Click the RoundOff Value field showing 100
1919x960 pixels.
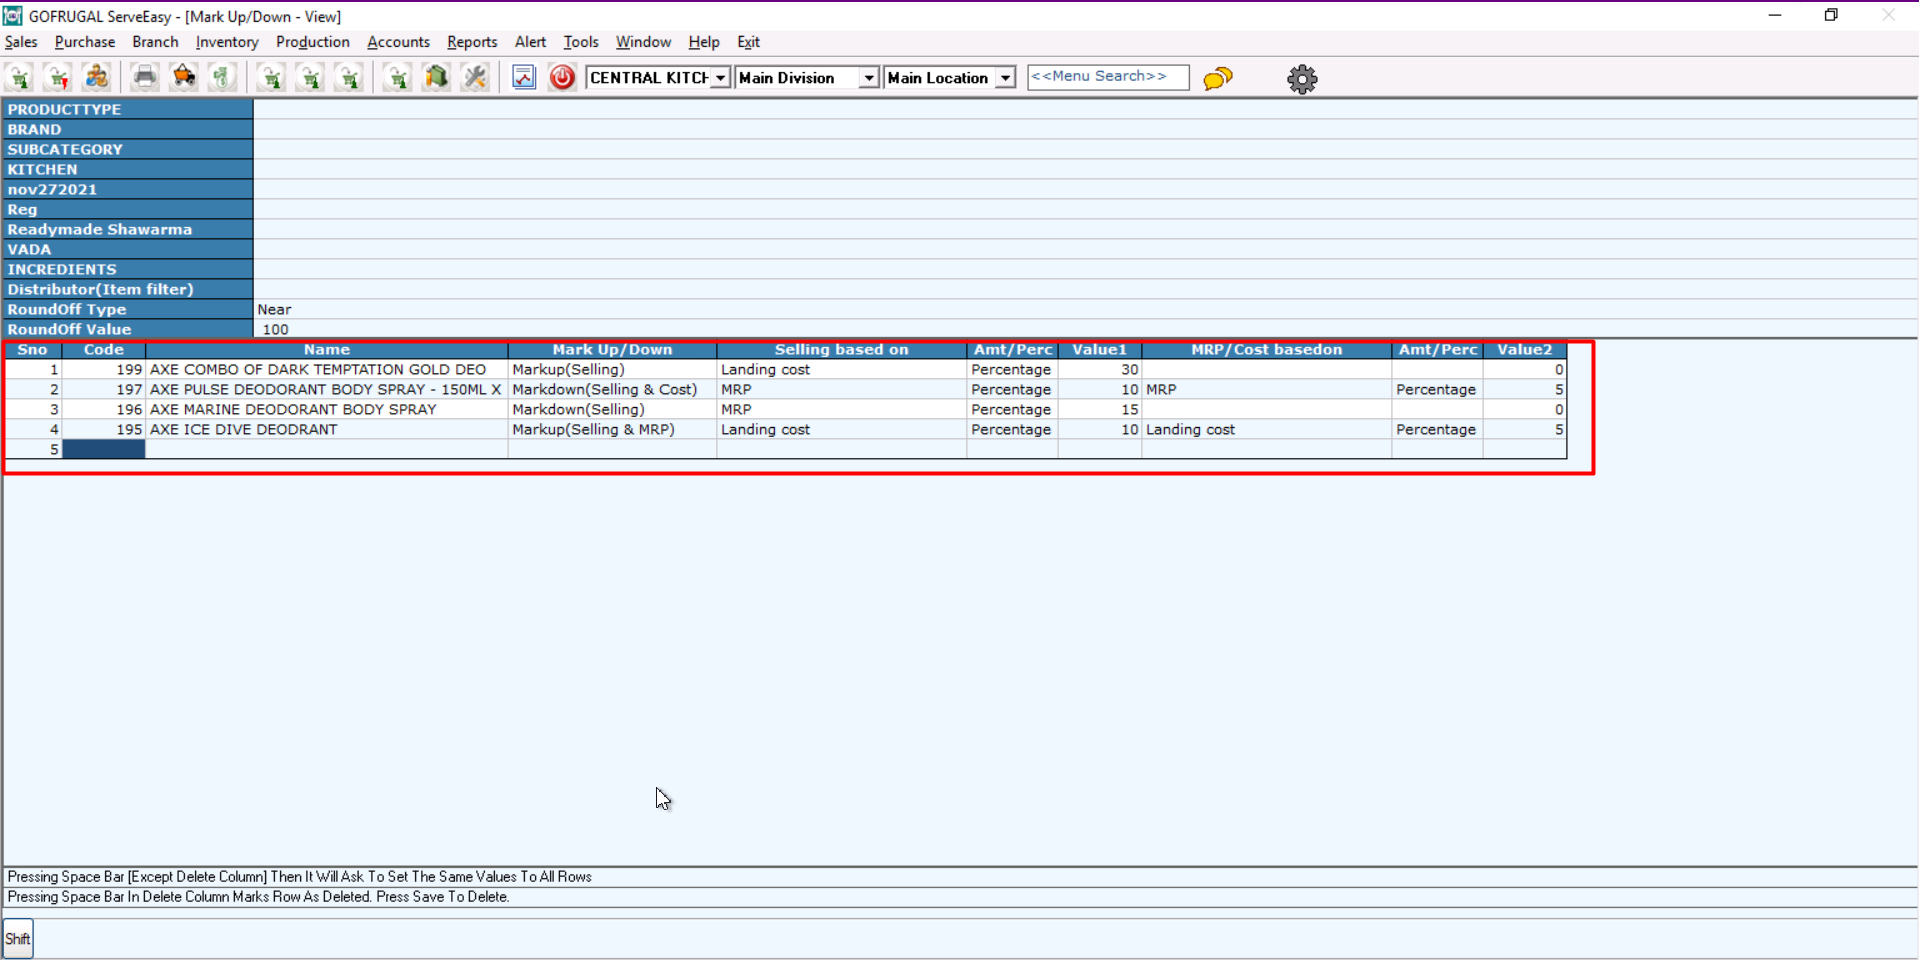click(x=1085, y=329)
